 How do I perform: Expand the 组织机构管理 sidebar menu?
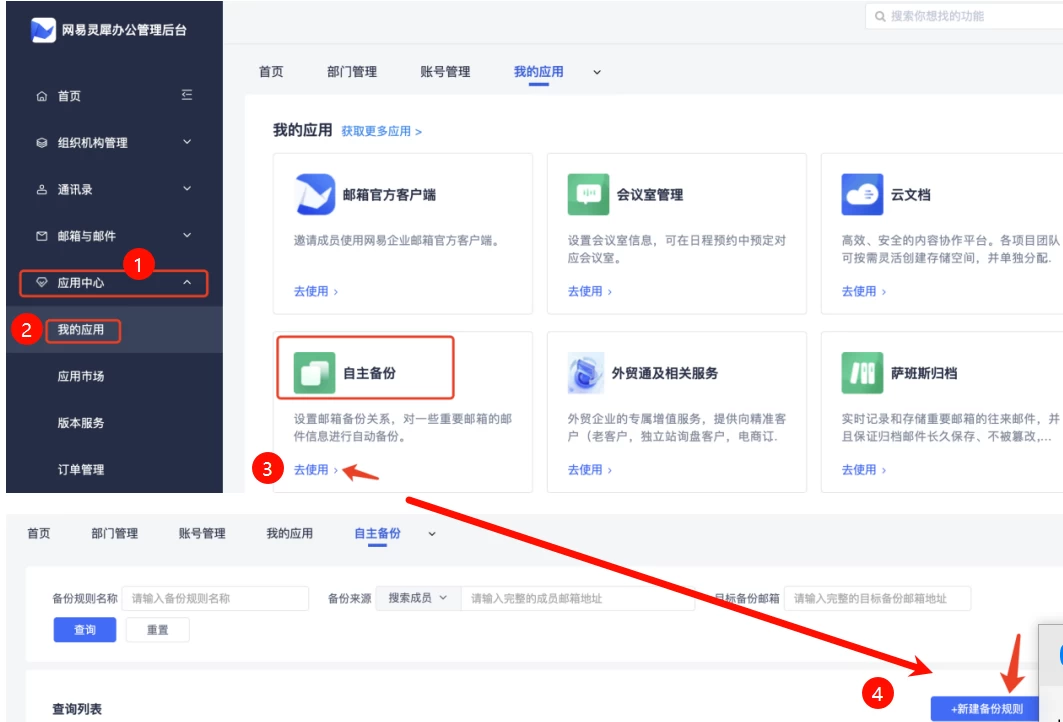click(187, 142)
